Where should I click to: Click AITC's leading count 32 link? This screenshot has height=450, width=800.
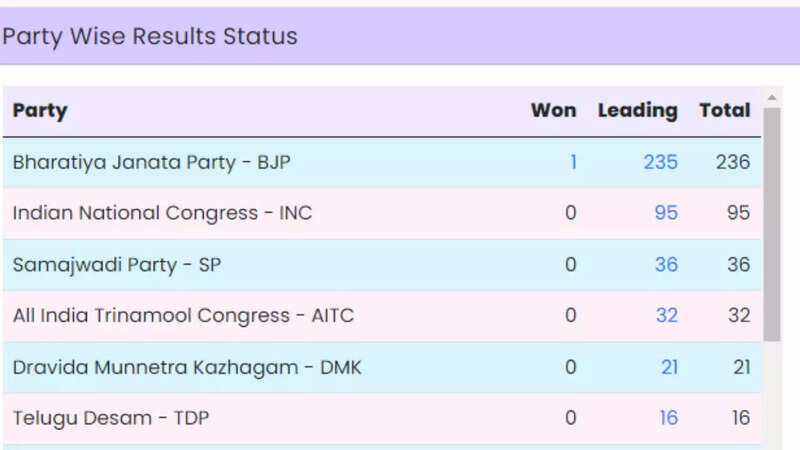tap(666, 316)
